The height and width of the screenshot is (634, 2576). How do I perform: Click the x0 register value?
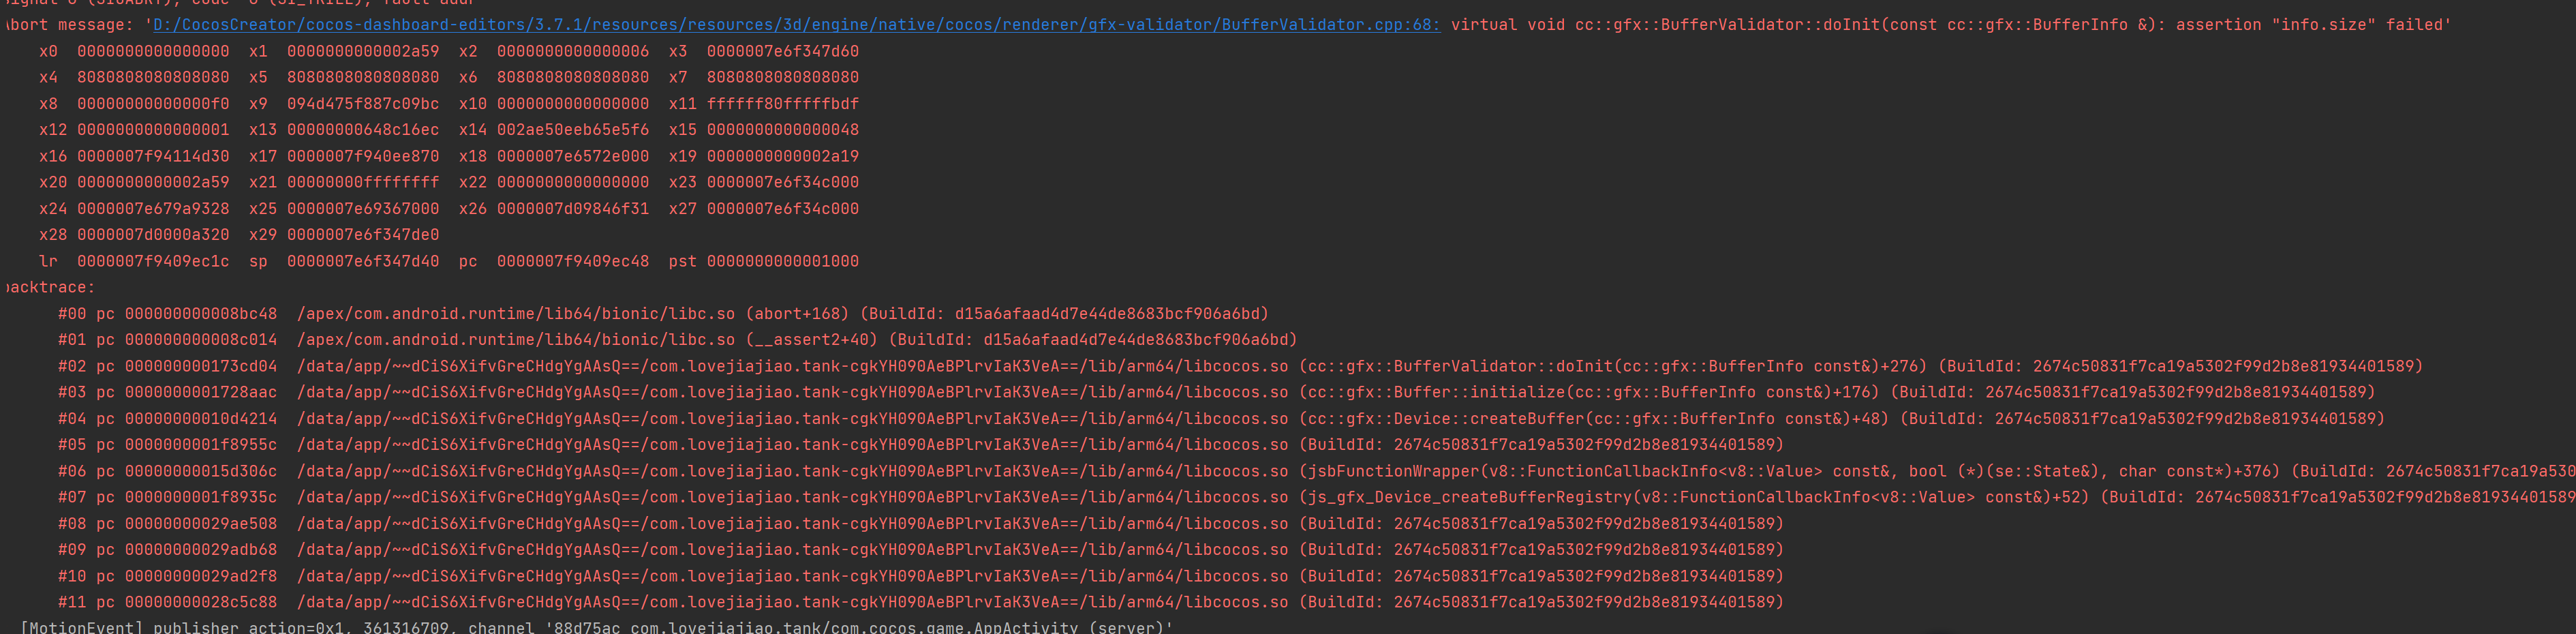point(153,51)
